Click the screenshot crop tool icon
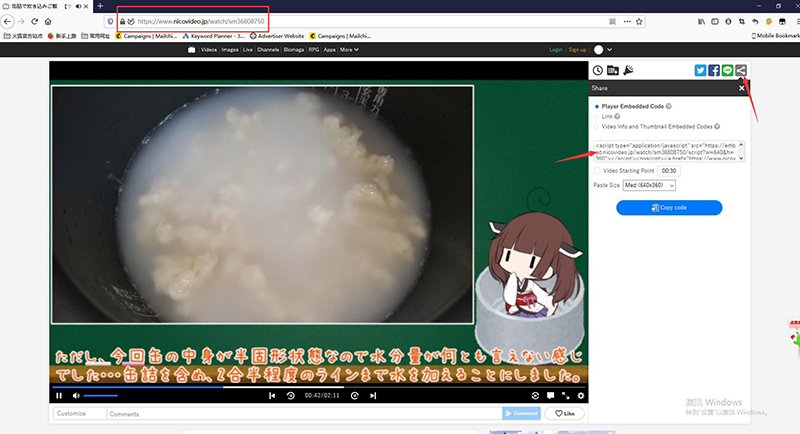This screenshot has width=800, height=434. coord(742,21)
